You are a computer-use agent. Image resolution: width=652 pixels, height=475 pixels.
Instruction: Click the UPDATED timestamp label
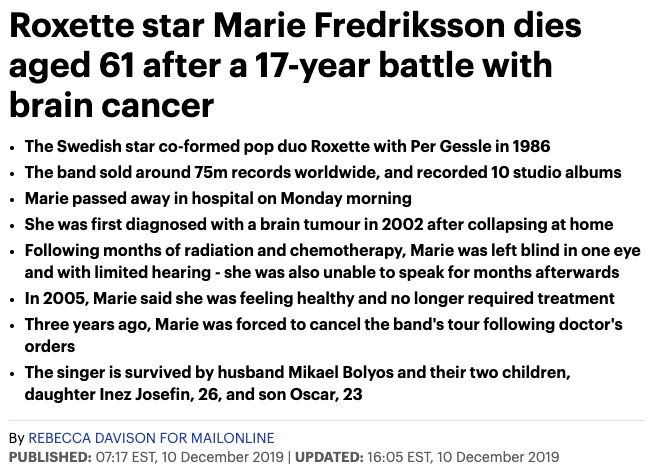pos(330,457)
